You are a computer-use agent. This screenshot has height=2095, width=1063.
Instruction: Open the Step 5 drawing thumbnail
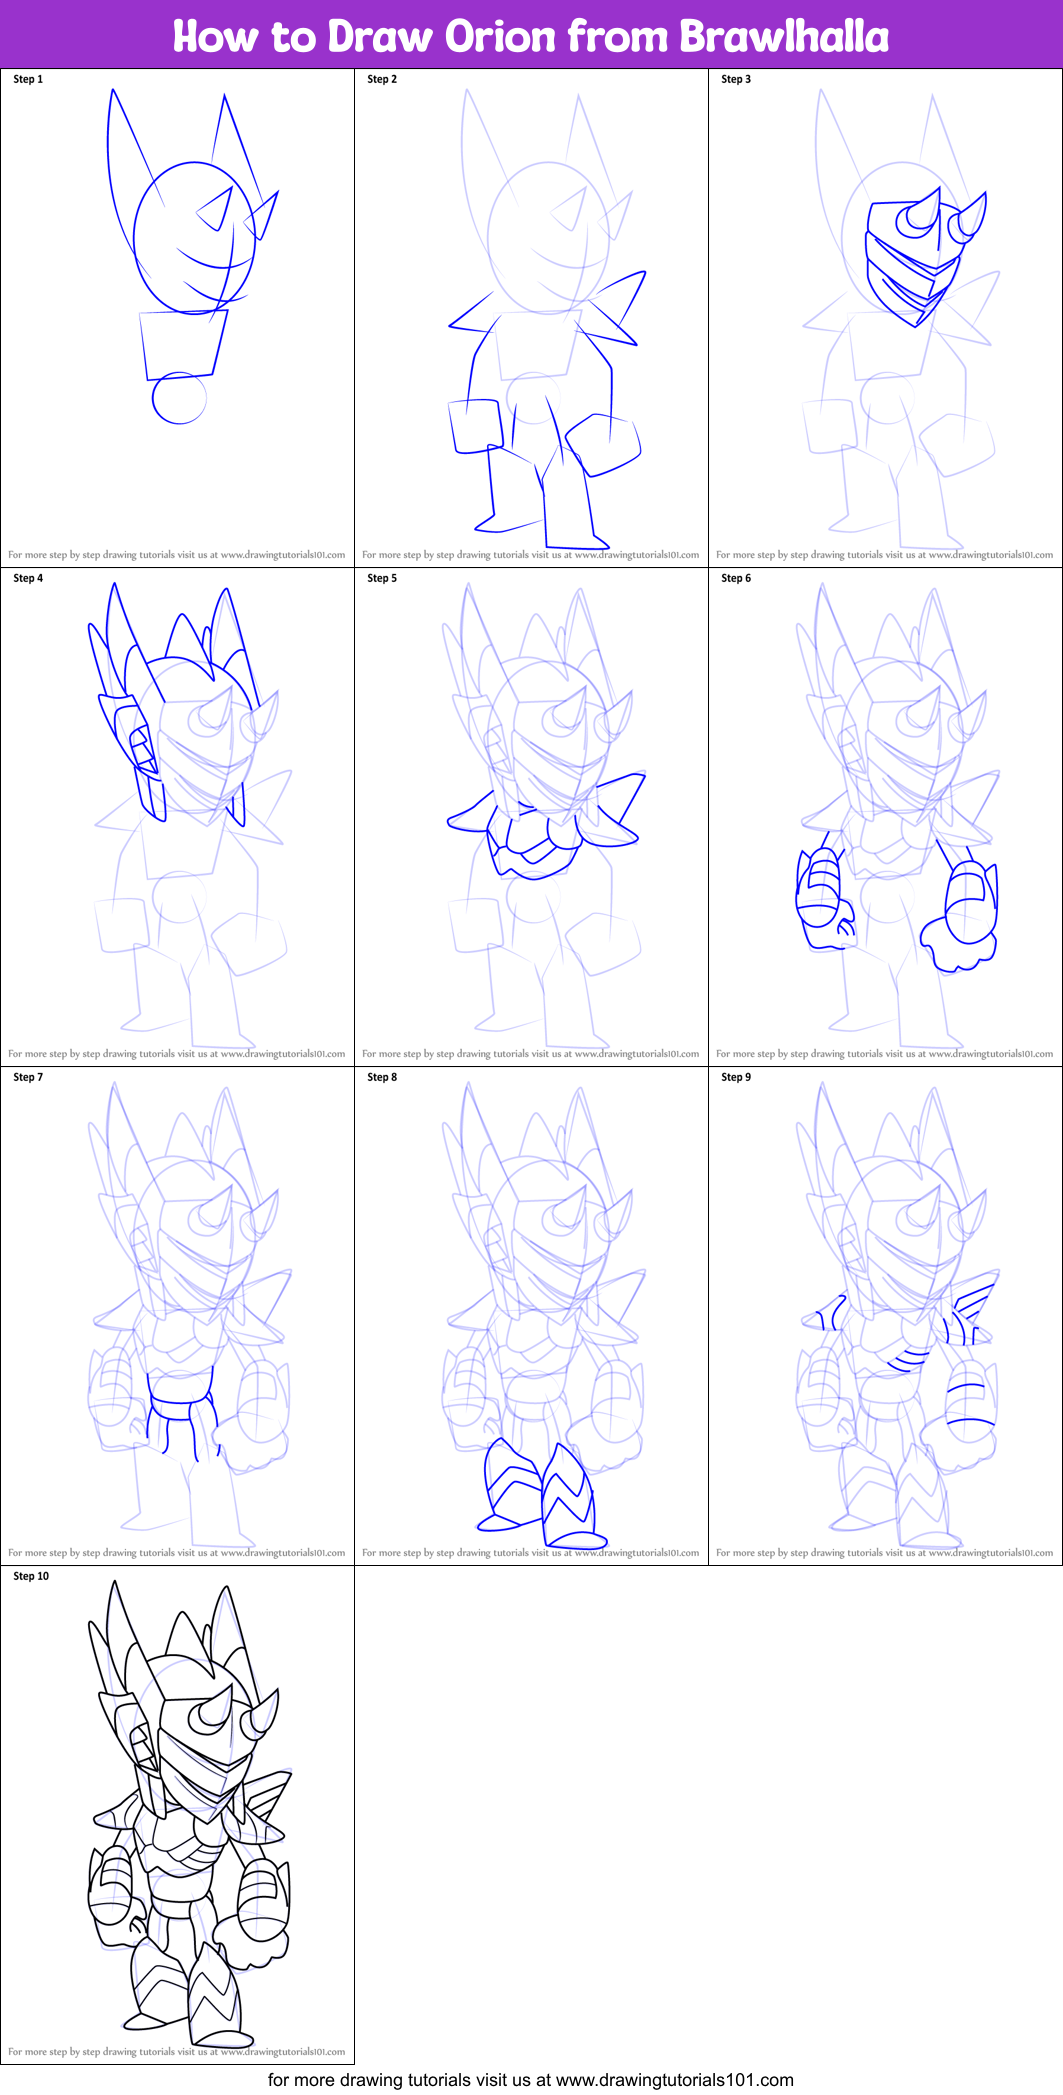[531, 817]
